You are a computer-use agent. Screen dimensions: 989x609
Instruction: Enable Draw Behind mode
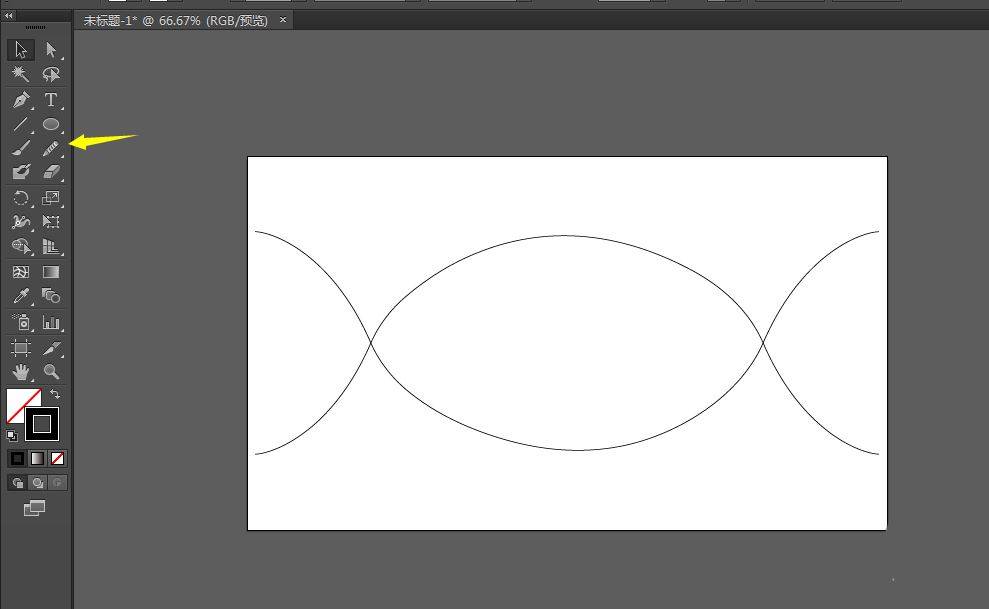point(38,483)
